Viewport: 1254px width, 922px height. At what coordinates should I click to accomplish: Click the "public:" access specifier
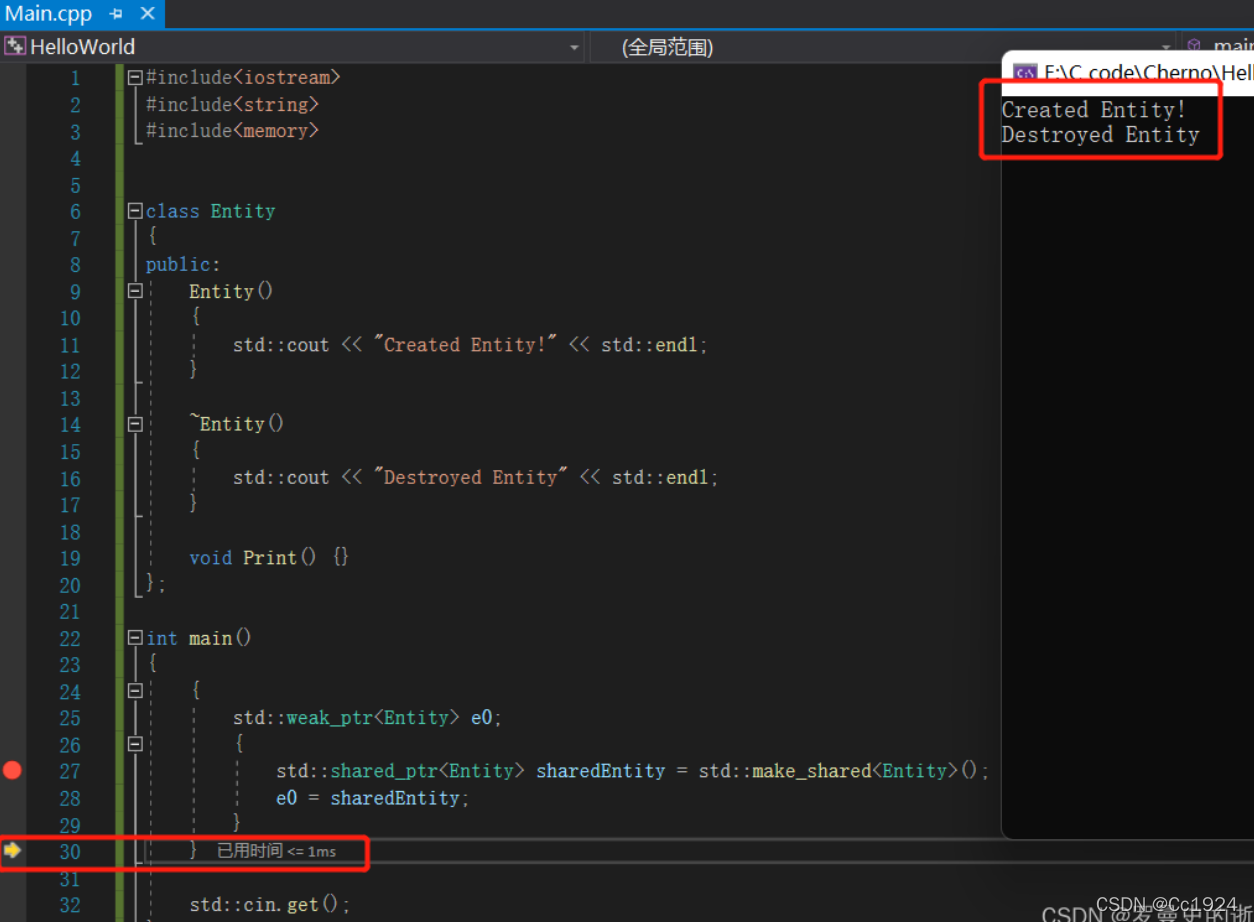[x=183, y=265]
